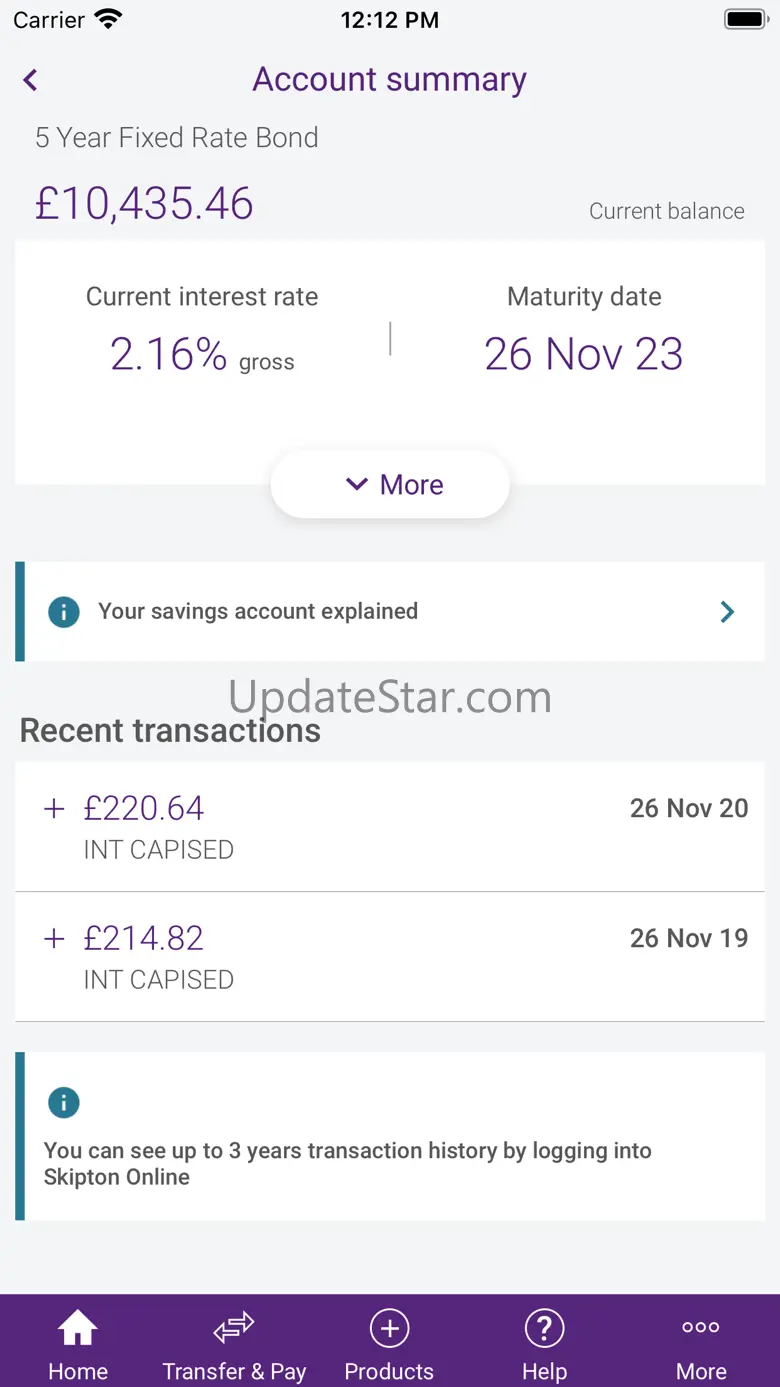Open the £214.82 transaction from 26 Nov 19
The height and width of the screenshot is (1387, 780).
pos(390,957)
